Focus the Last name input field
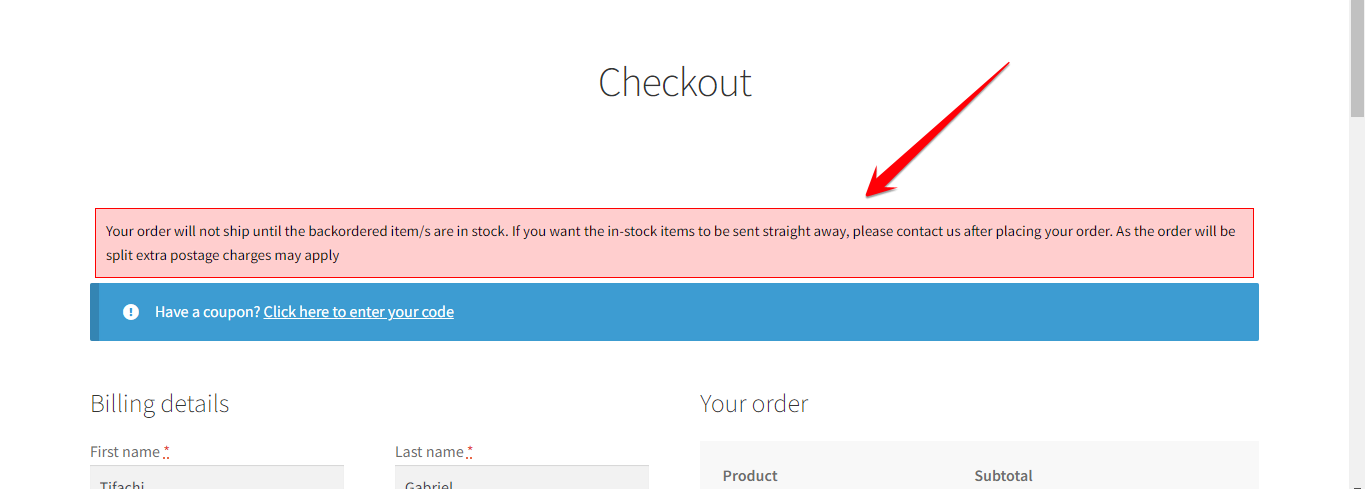The width and height of the screenshot is (1365, 489). tap(522, 477)
